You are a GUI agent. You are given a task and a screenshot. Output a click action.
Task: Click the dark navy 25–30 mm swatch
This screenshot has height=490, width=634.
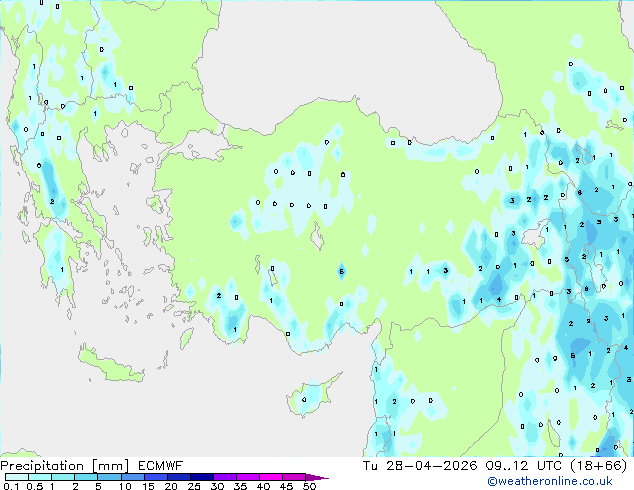tap(201, 477)
